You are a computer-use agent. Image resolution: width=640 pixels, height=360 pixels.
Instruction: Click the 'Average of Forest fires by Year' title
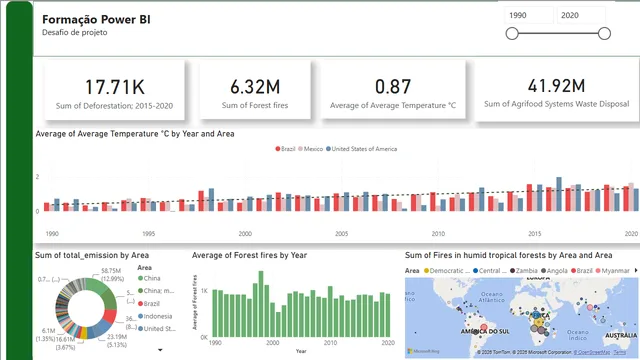coord(249,256)
